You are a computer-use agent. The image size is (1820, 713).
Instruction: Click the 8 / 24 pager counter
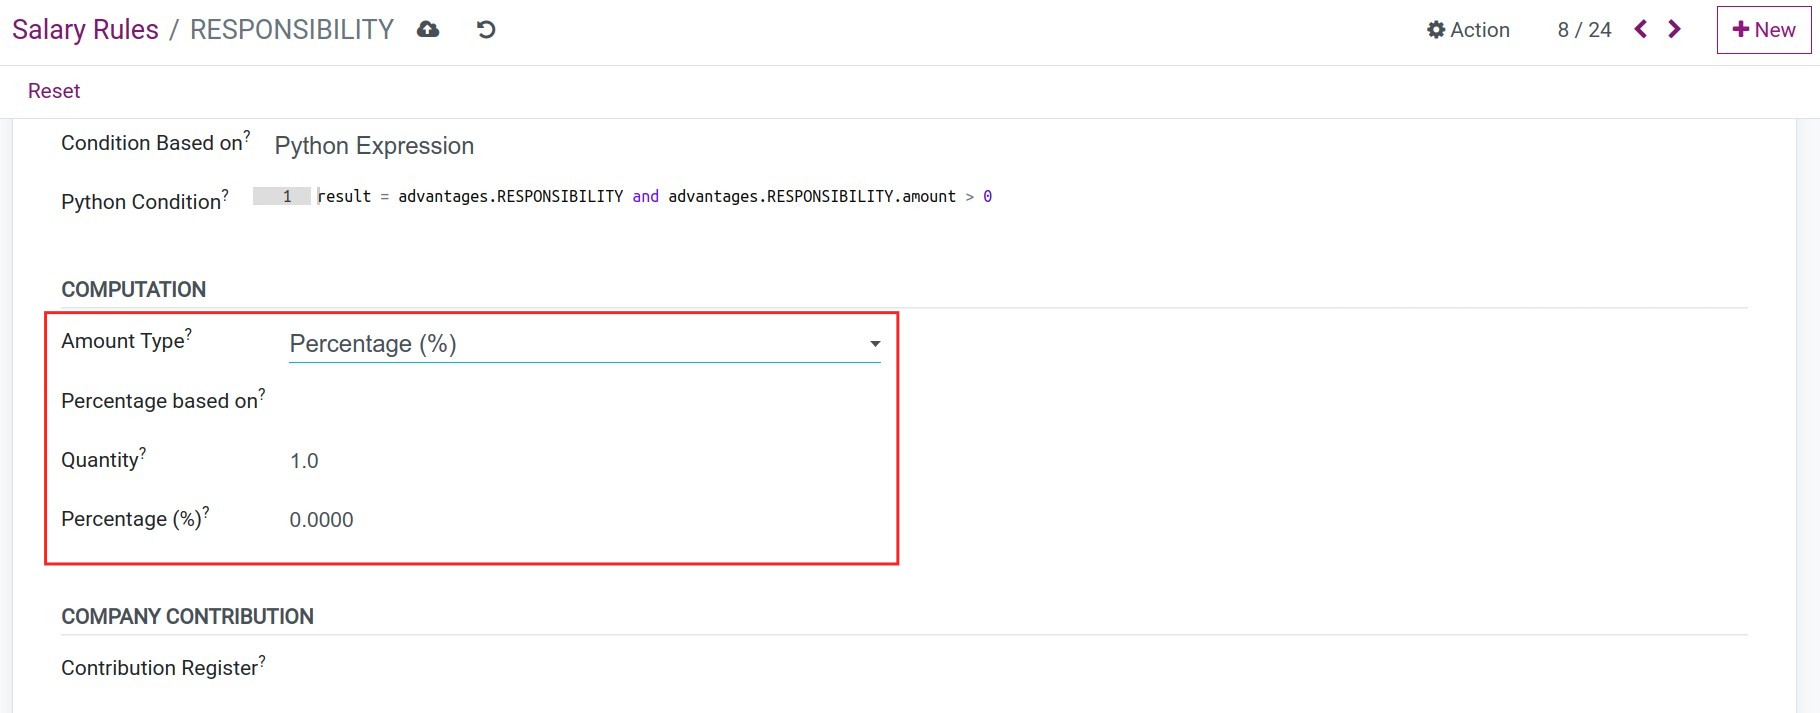(1584, 30)
